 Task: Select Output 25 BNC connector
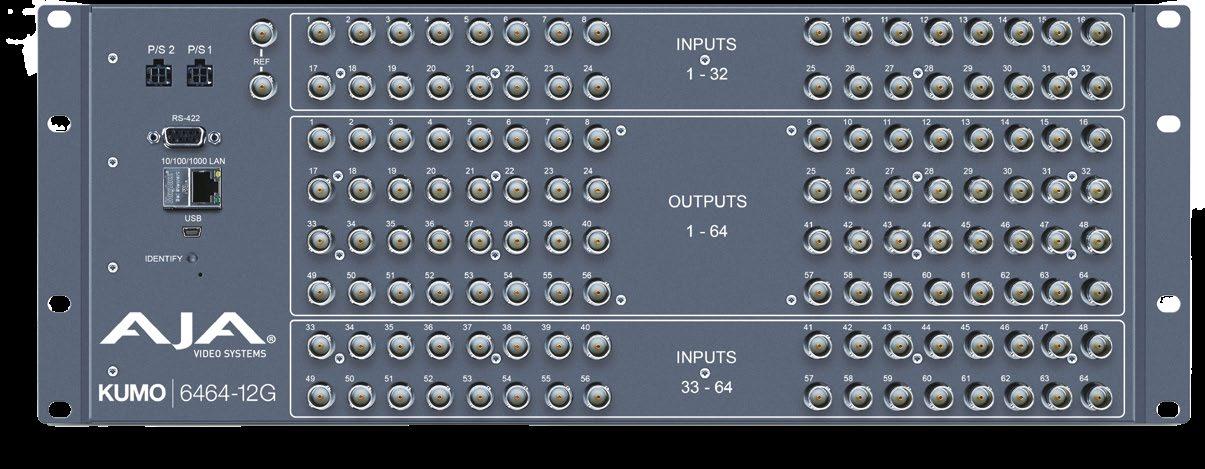click(x=819, y=188)
